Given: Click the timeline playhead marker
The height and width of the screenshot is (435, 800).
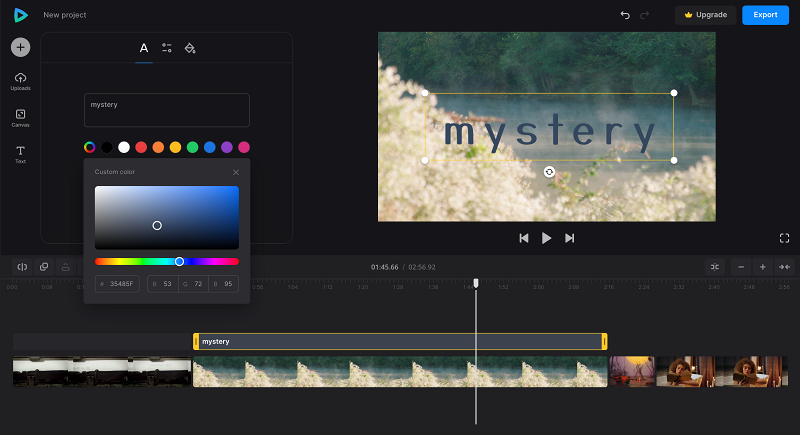Looking at the screenshot, I should [476, 283].
